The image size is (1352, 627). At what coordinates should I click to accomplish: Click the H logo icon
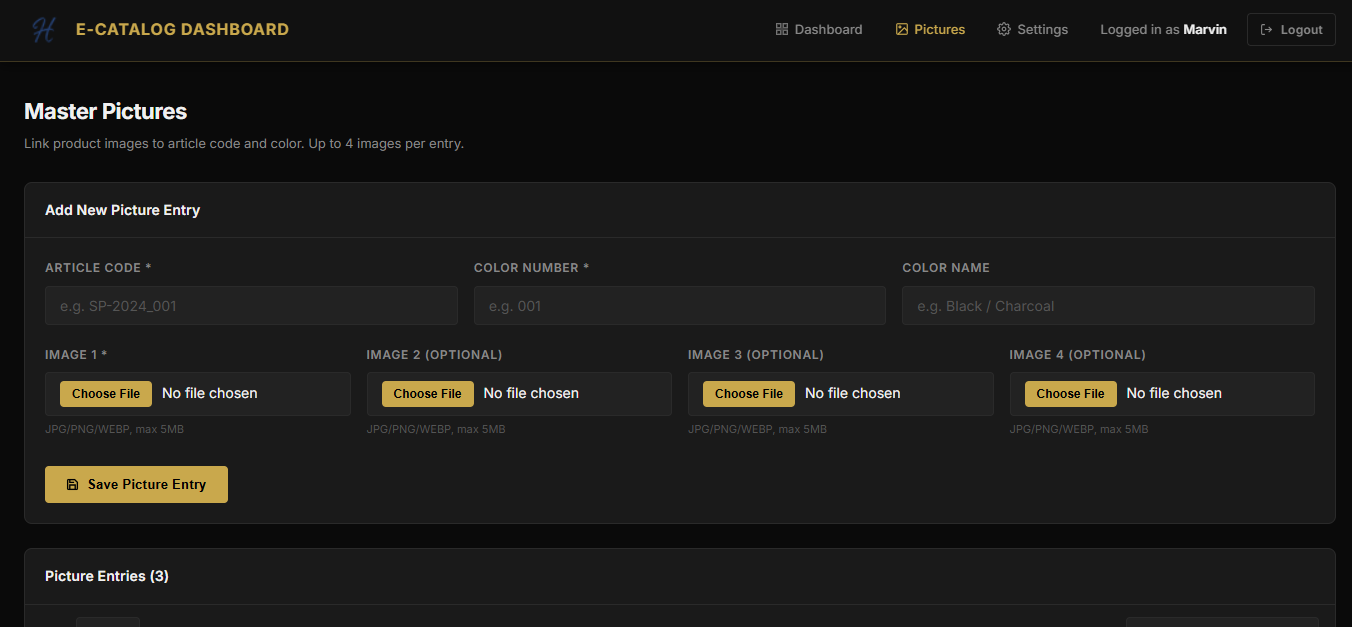point(44,30)
